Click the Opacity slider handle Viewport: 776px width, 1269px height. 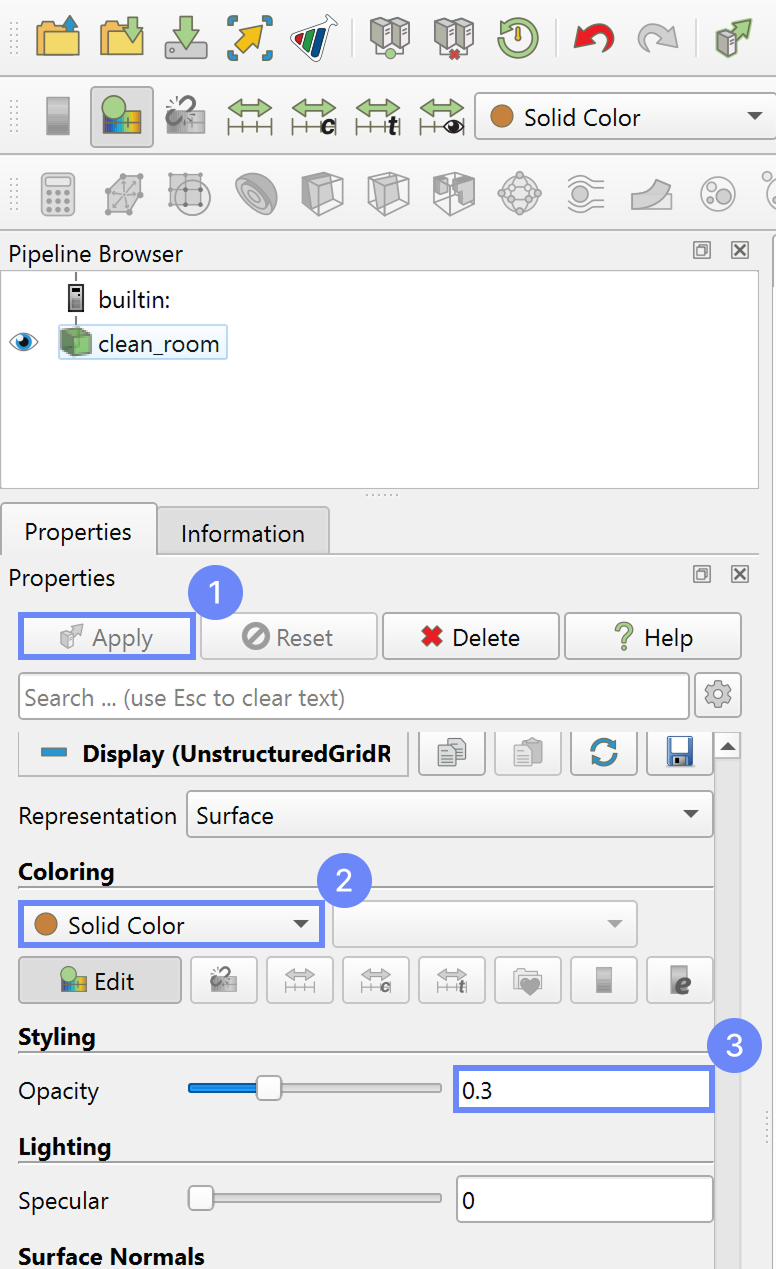(269, 1089)
